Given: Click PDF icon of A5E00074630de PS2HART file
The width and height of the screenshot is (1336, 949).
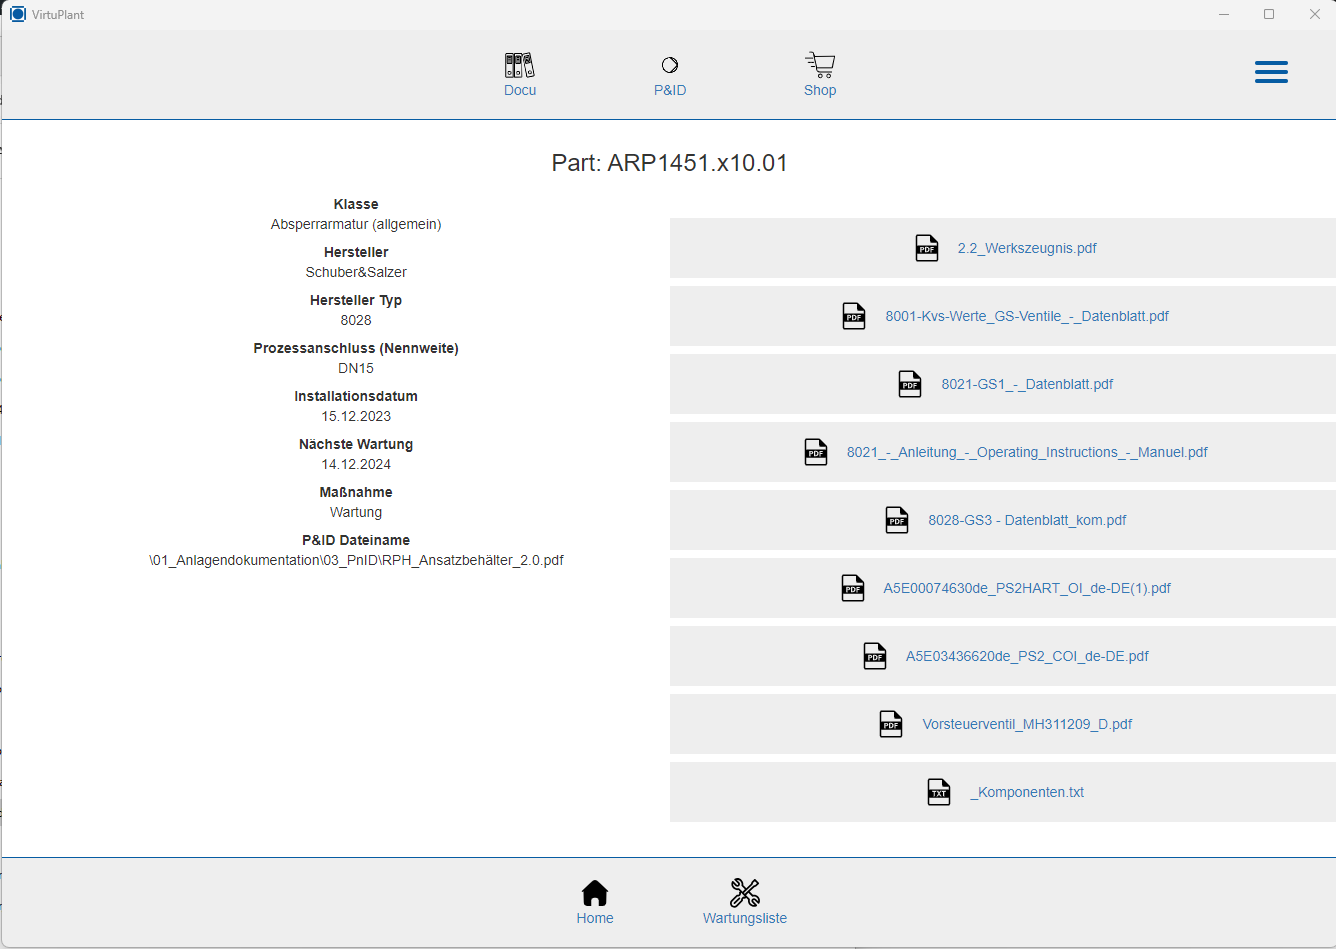Looking at the screenshot, I should tap(853, 588).
